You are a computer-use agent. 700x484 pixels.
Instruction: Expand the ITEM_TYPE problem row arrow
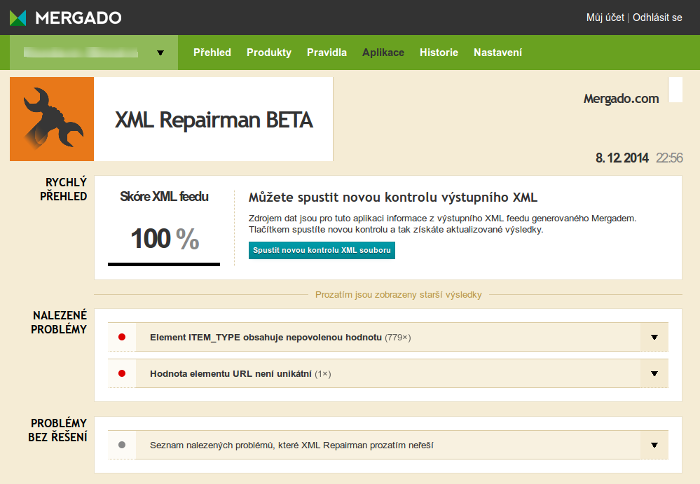point(654,338)
